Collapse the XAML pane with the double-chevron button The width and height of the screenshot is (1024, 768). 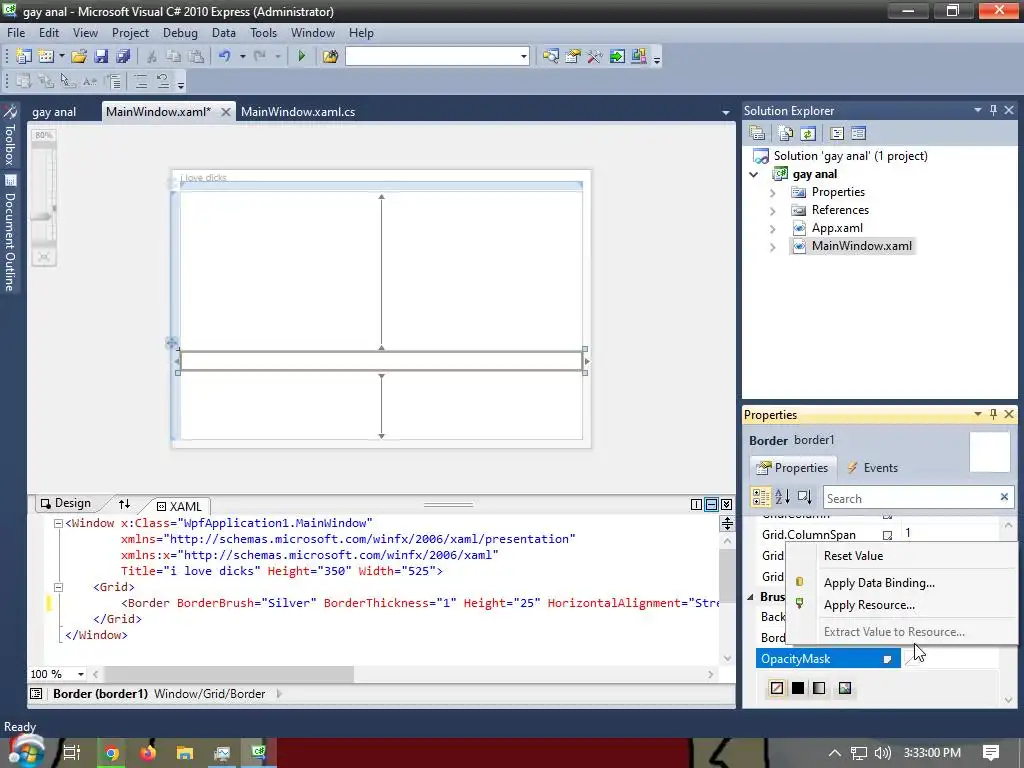pyautogui.click(x=726, y=504)
